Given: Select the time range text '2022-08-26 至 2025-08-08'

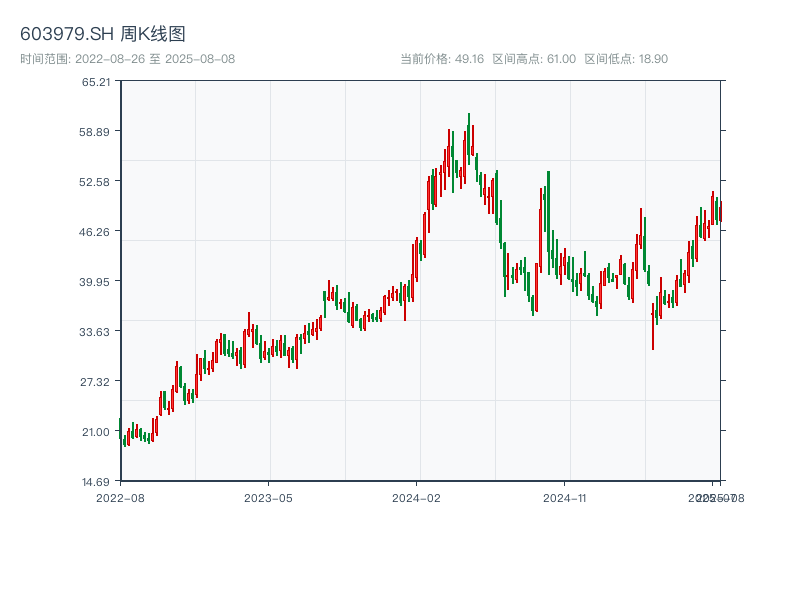Looking at the screenshot, I should coord(155,59).
